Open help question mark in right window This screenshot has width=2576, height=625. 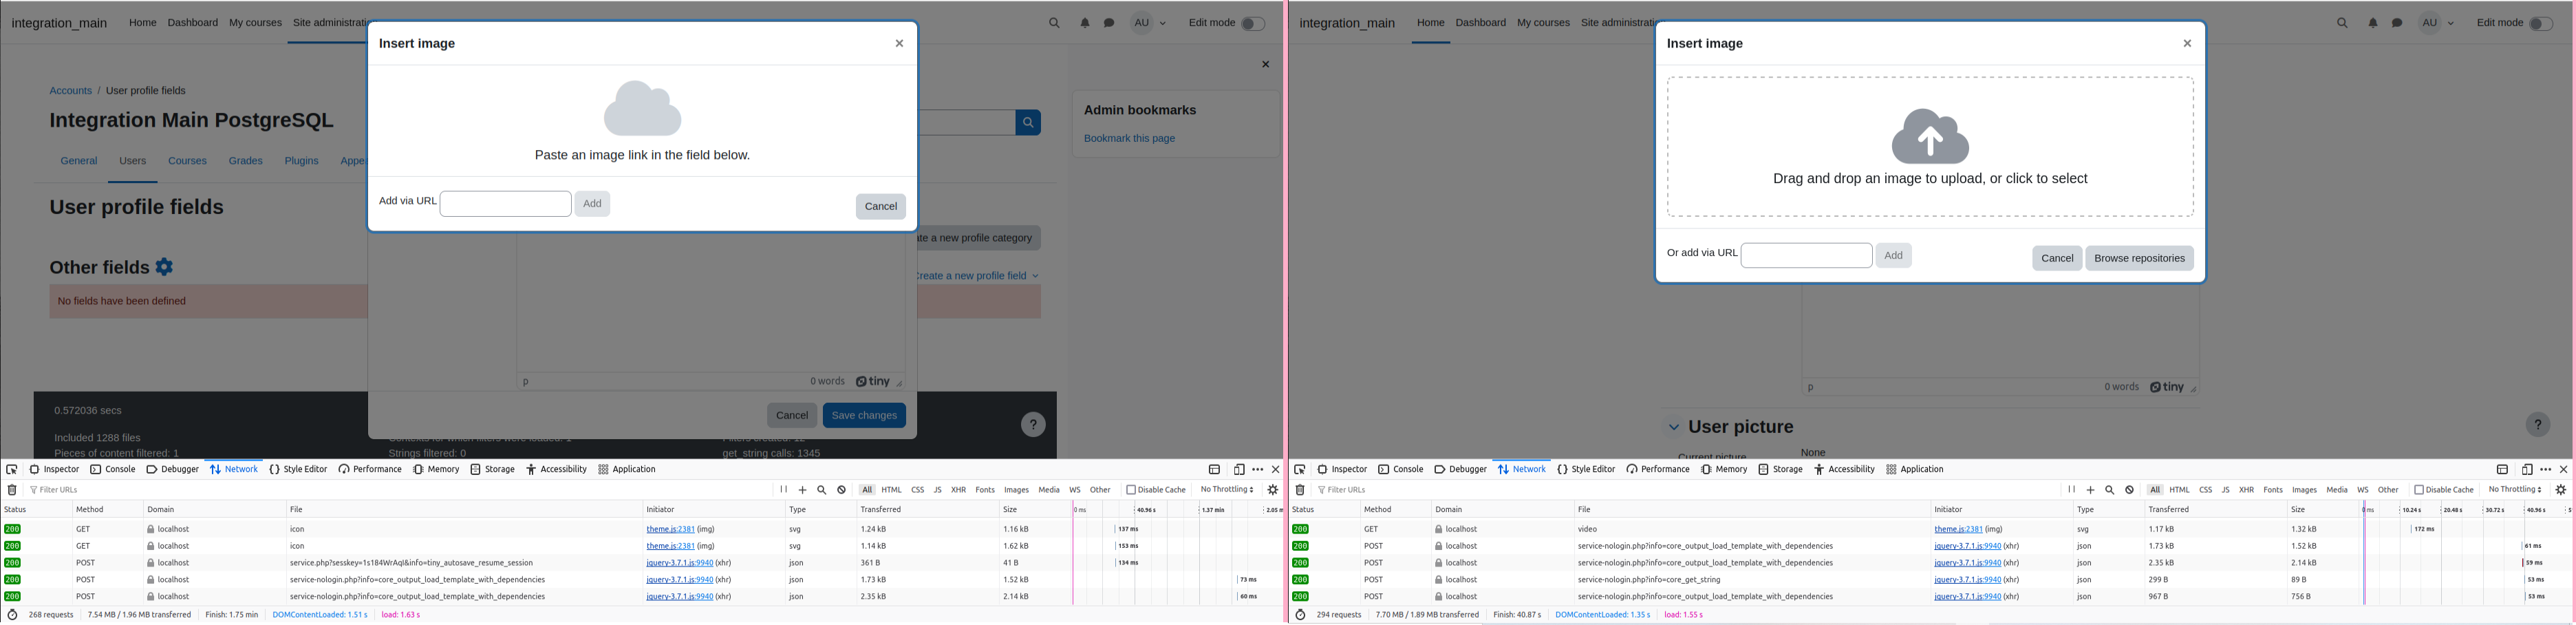(2537, 425)
